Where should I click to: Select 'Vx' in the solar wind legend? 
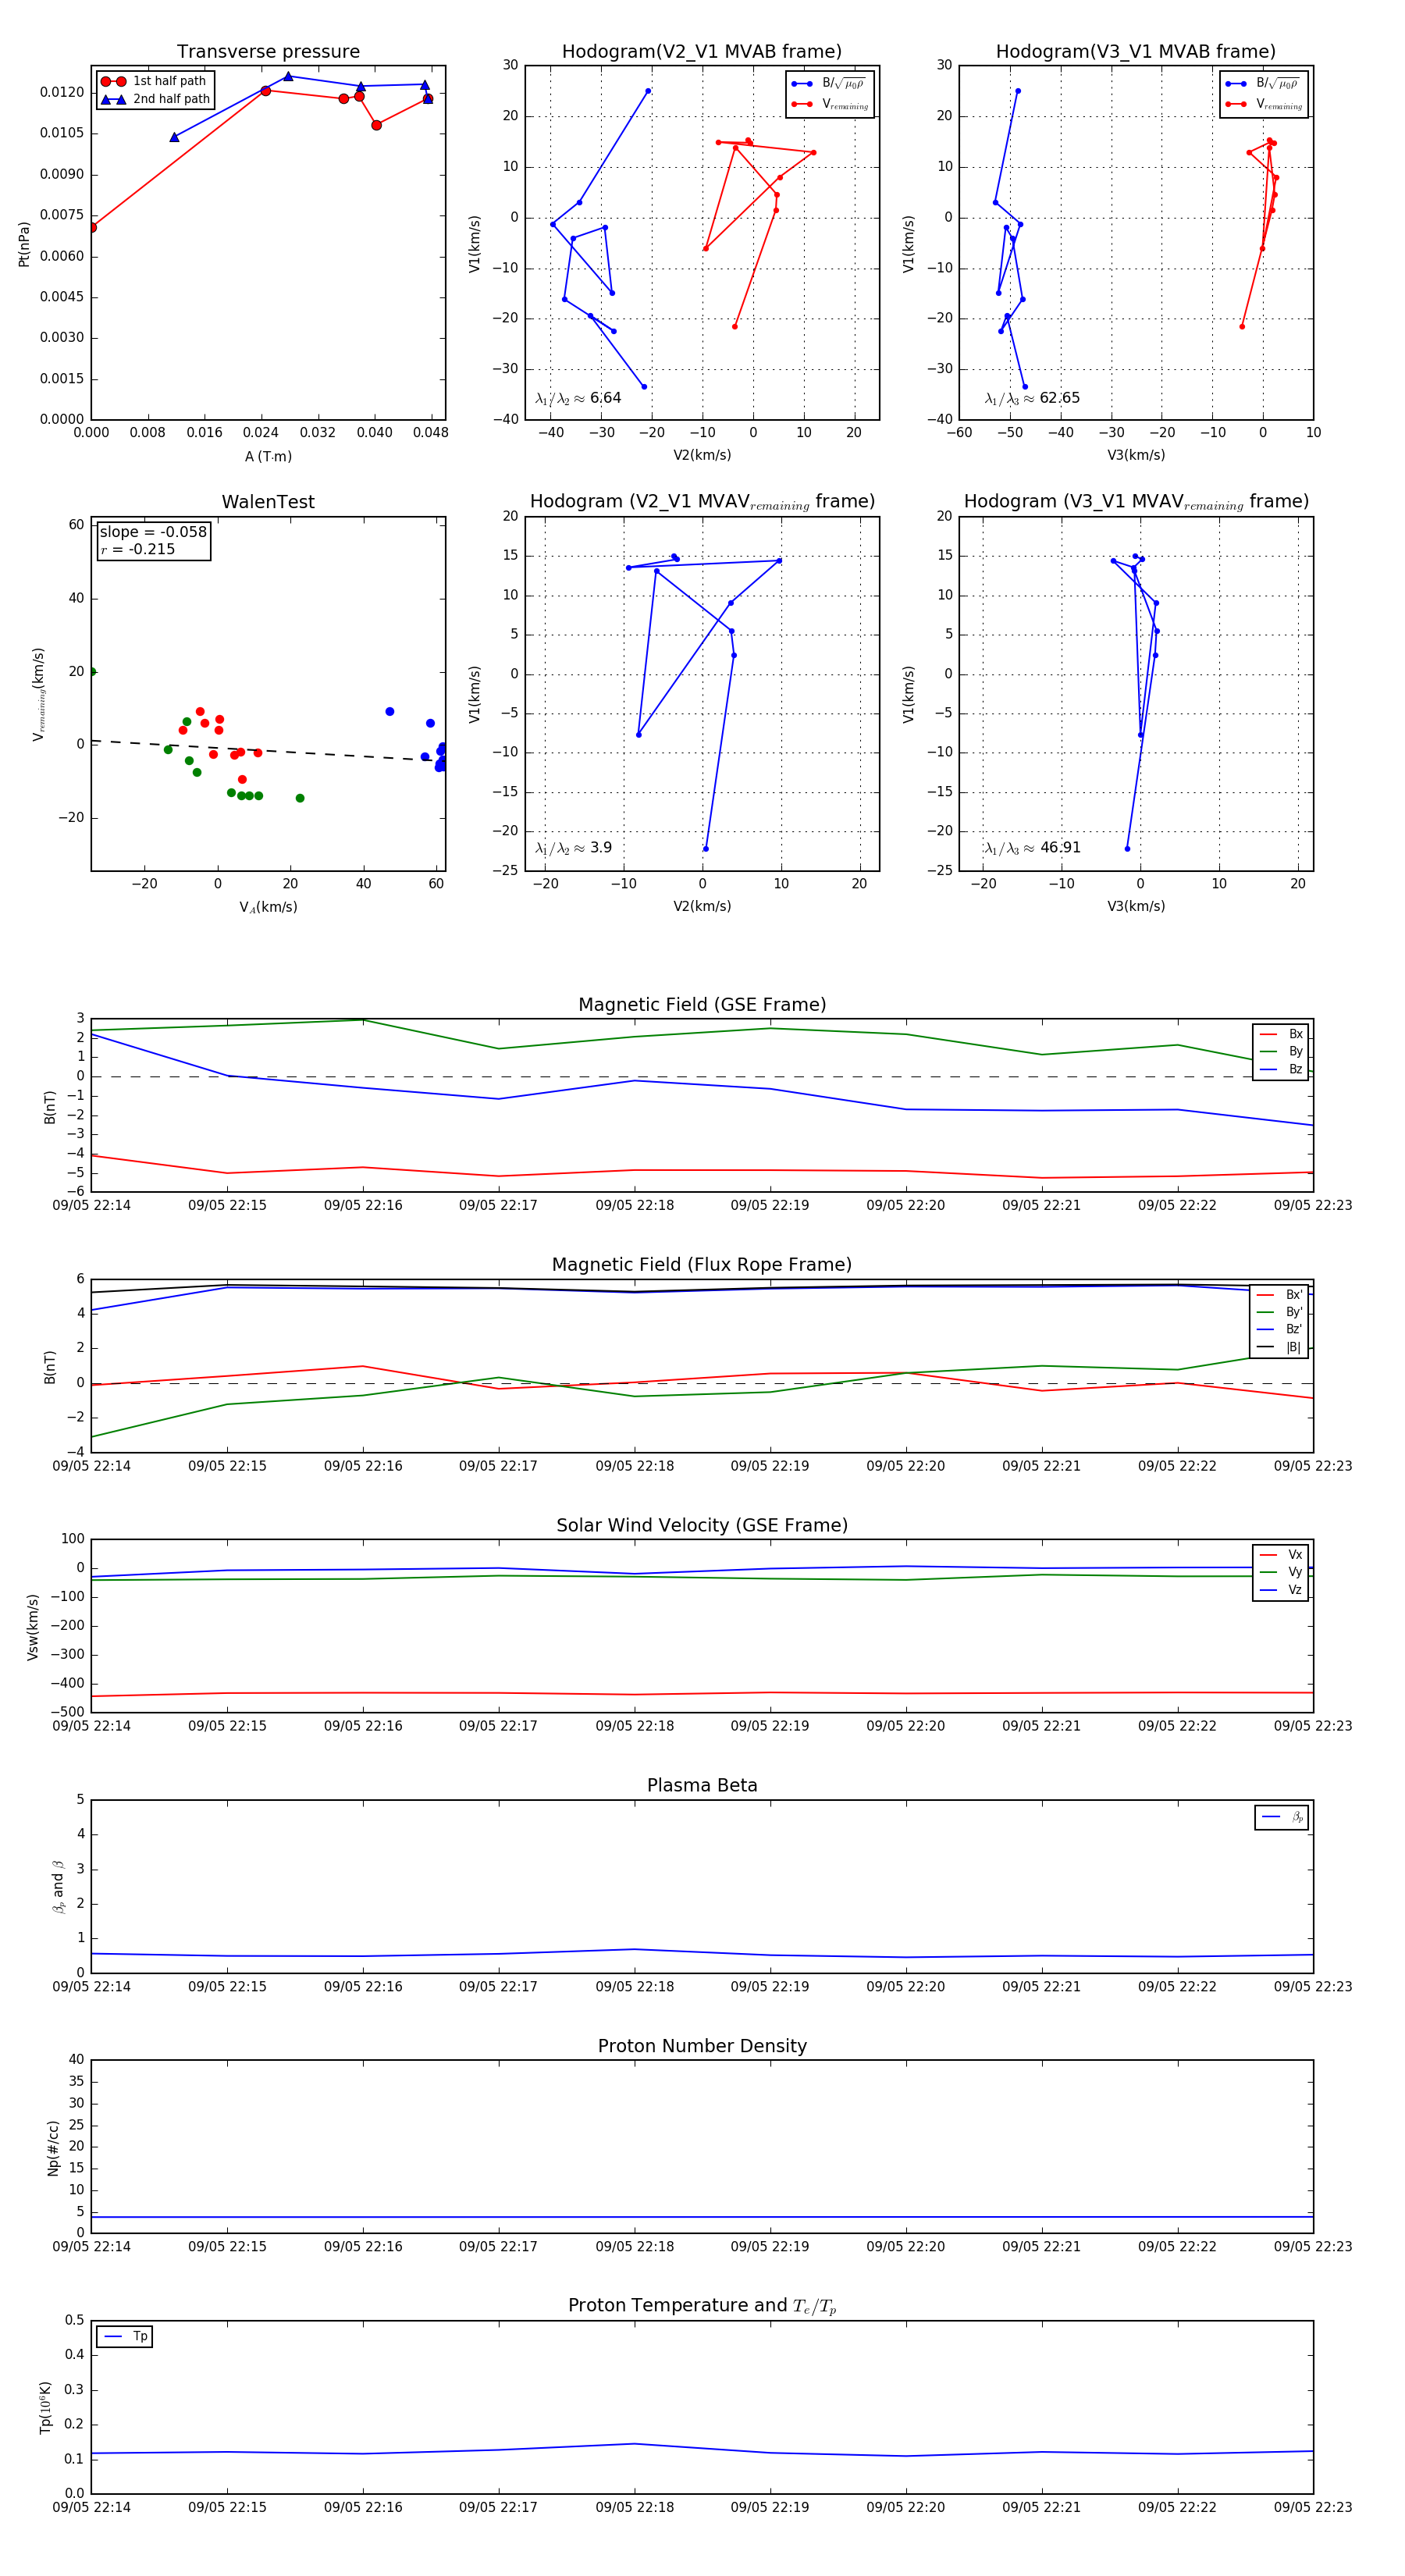coord(1281,1555)
